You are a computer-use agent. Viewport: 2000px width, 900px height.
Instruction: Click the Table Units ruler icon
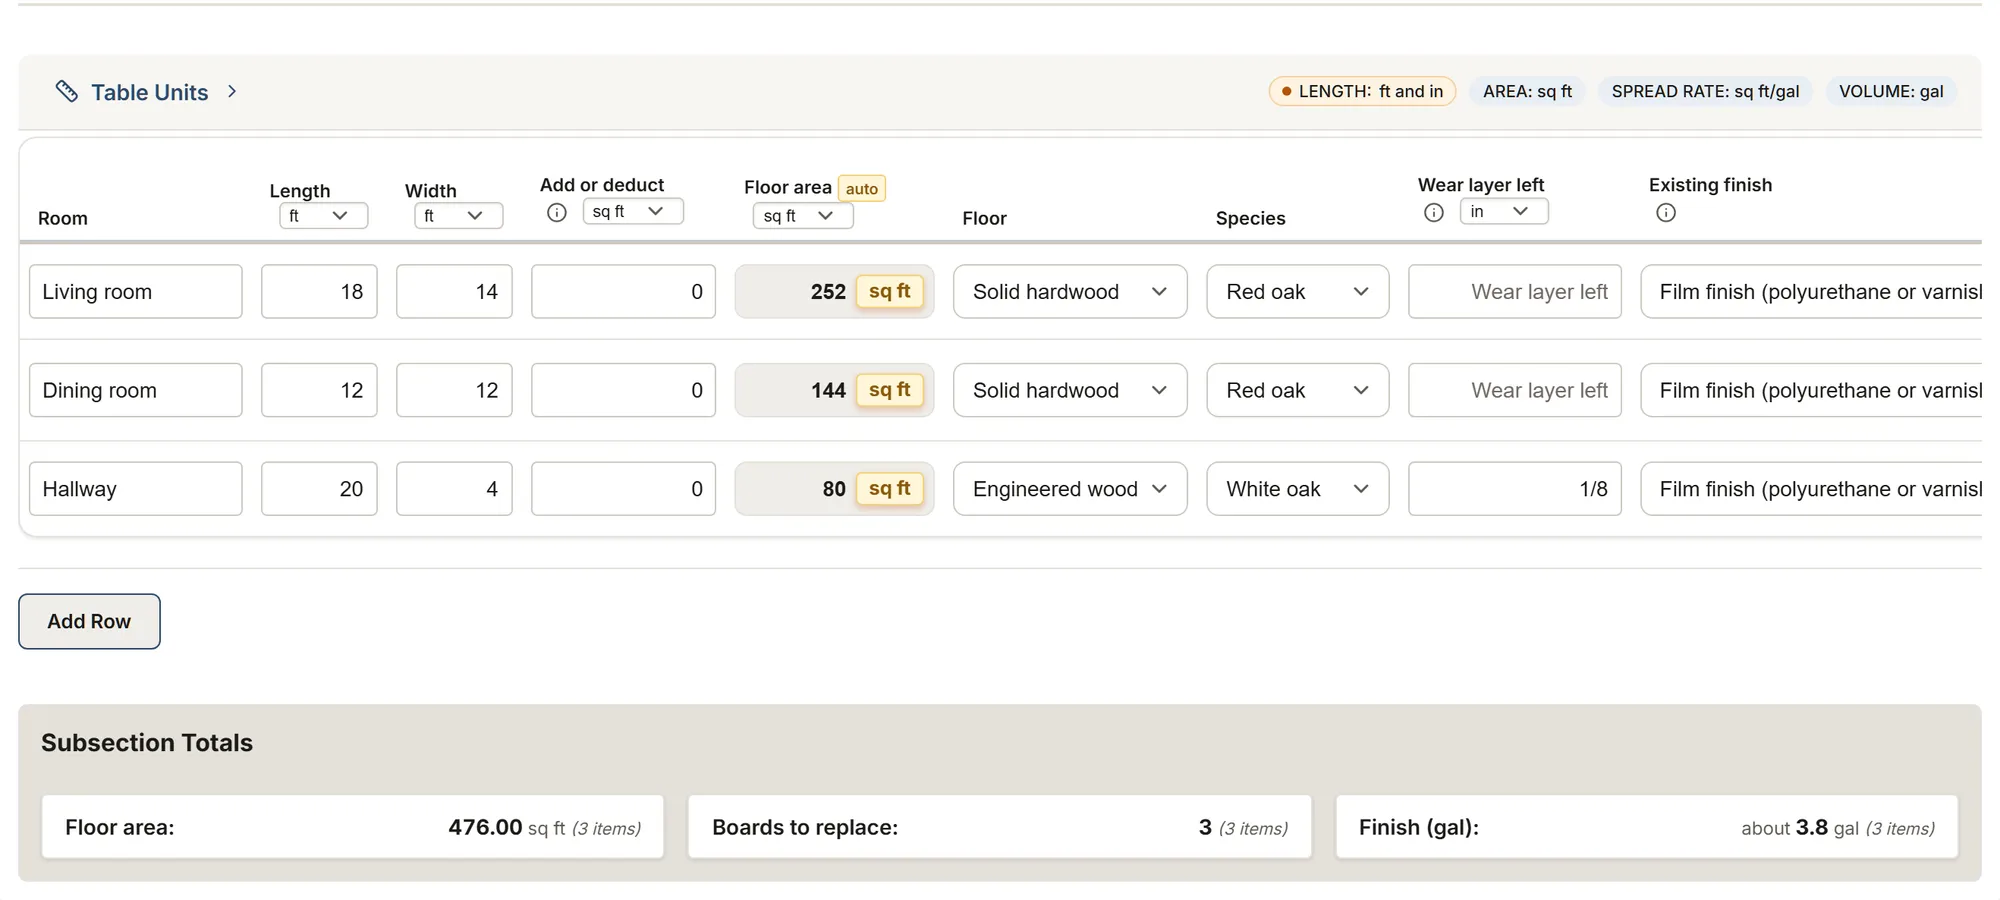coord(67,91)
